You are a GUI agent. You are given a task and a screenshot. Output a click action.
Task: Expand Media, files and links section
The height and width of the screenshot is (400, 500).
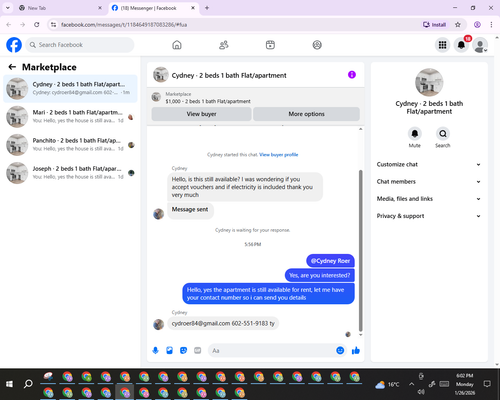[x=429, y=199]
